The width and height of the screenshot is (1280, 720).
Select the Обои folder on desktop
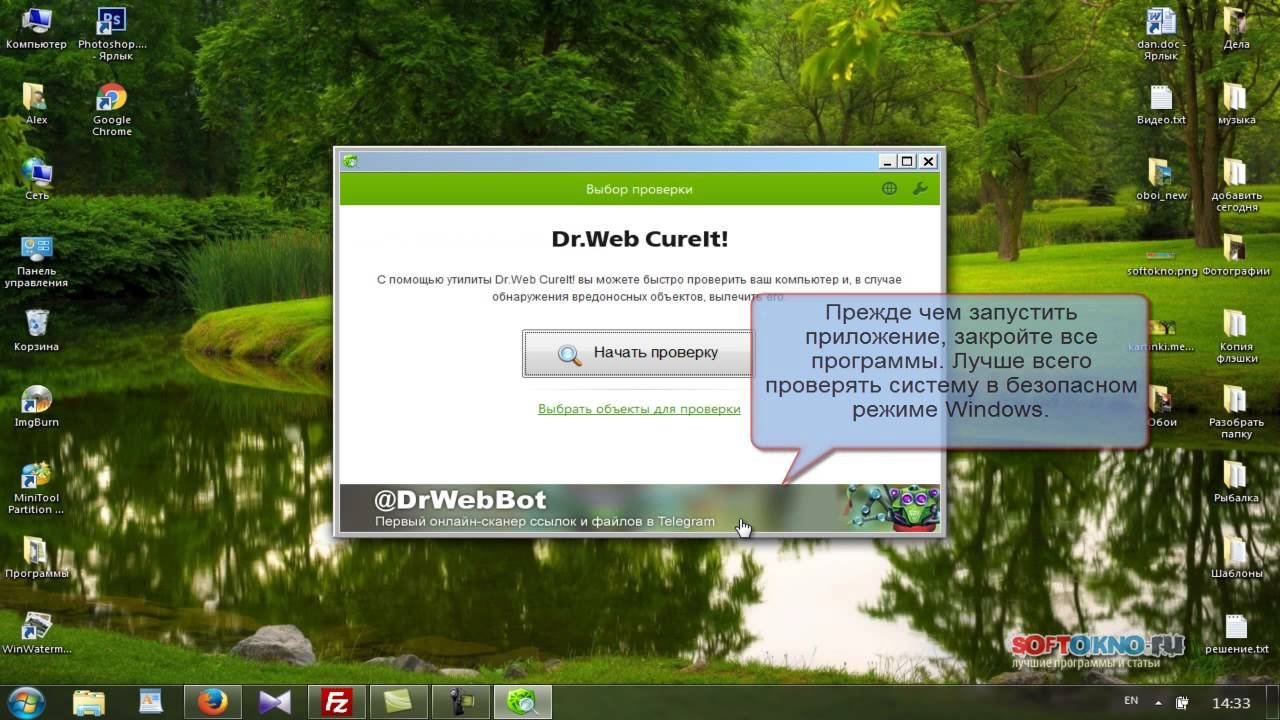click(1161, 406)
